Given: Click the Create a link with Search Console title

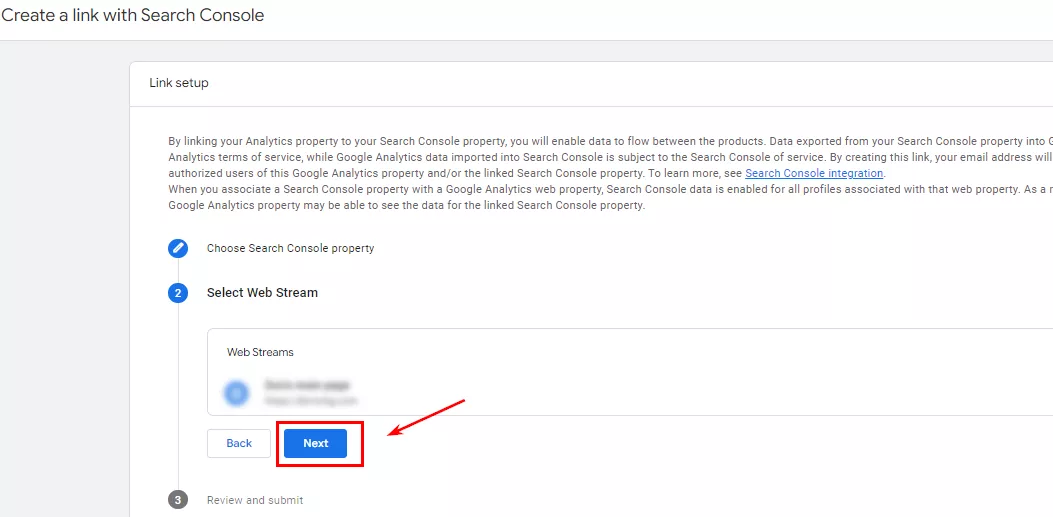Looking at the screenshot, I should click(x=132, y=15).
